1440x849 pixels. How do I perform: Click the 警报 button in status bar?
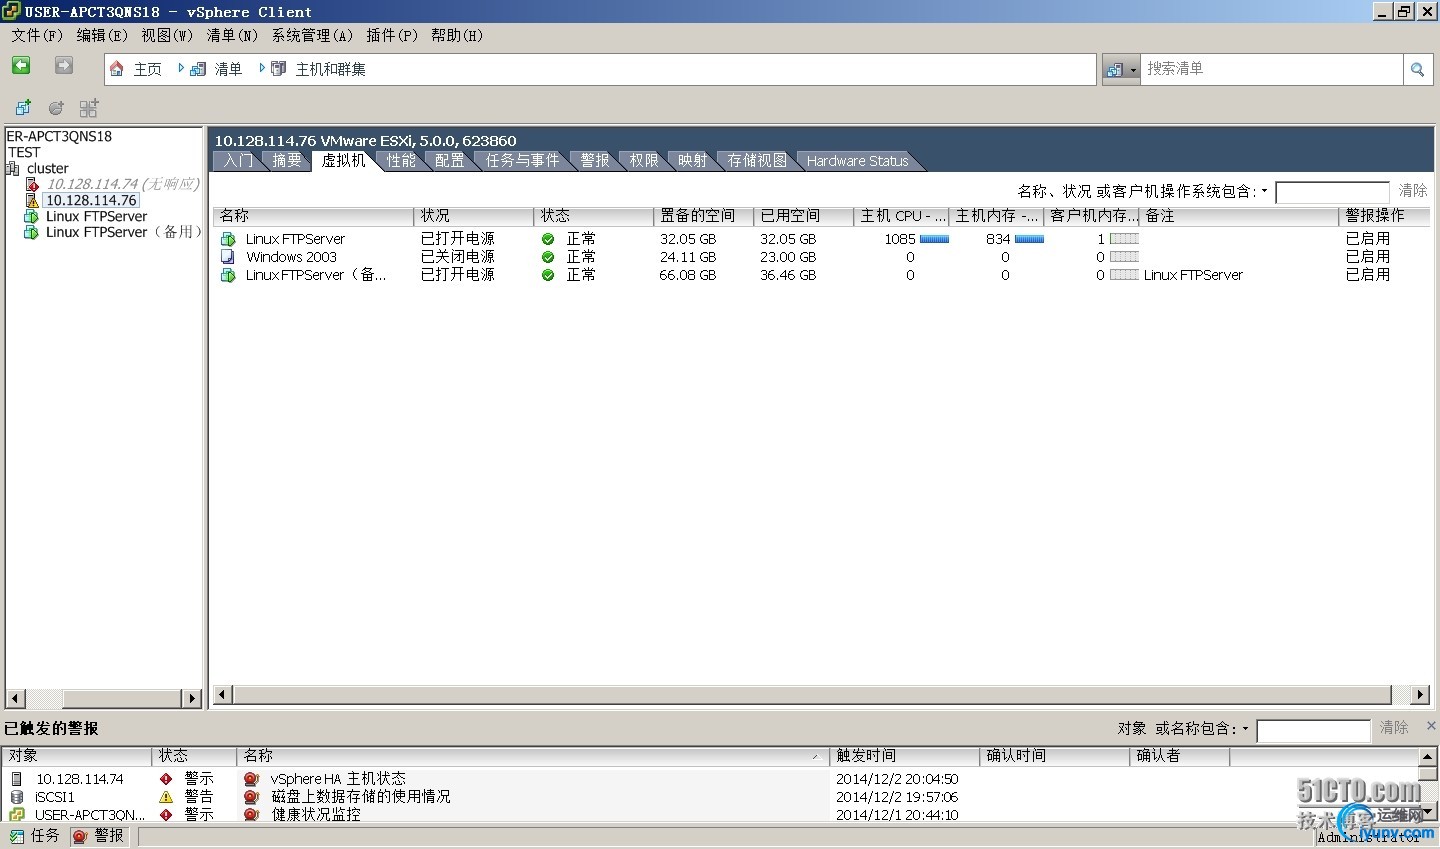tap(99, 836)
